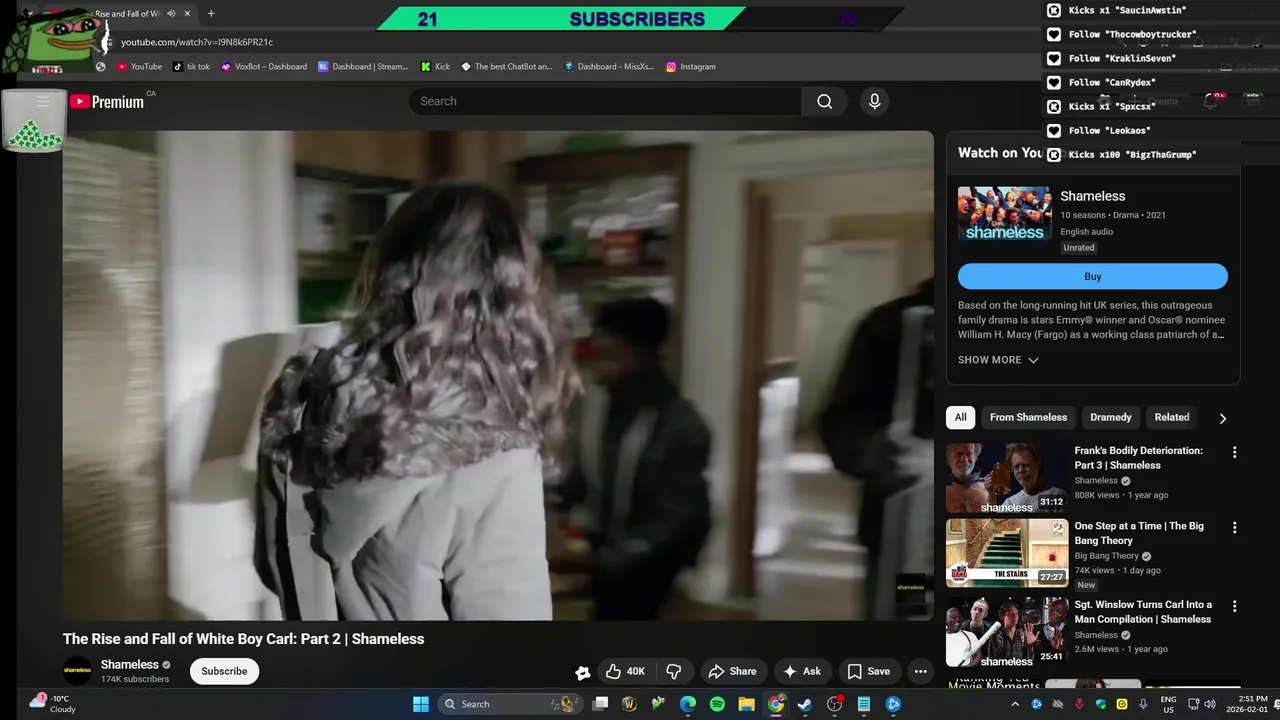Select the All filter chip
Screen dimensions: 1280x720
(960, 417)
